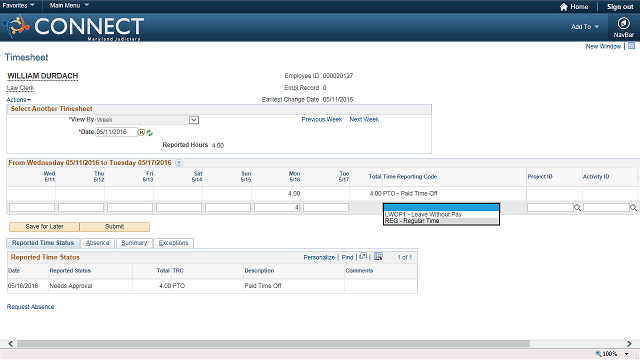Open the calendar picker beside the Date field
The image size is (640, 360).
[x=141, y=132]
